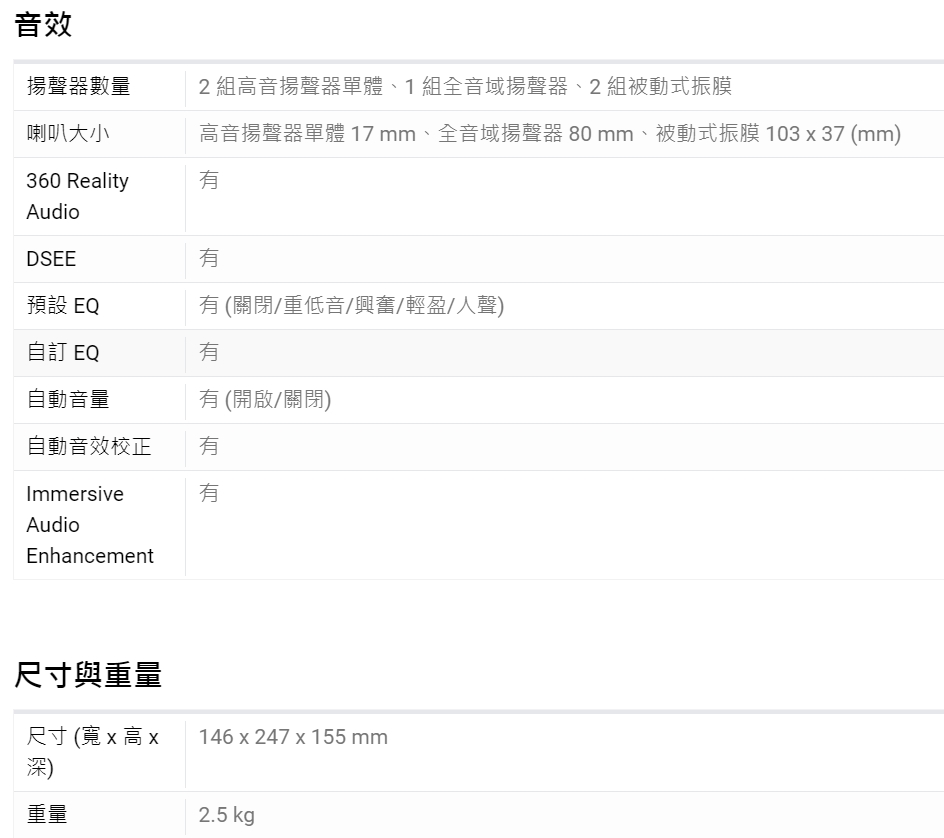Select the 自訂 EQ row label
This screenshot has height=838, width=944.
coord(63,353)
